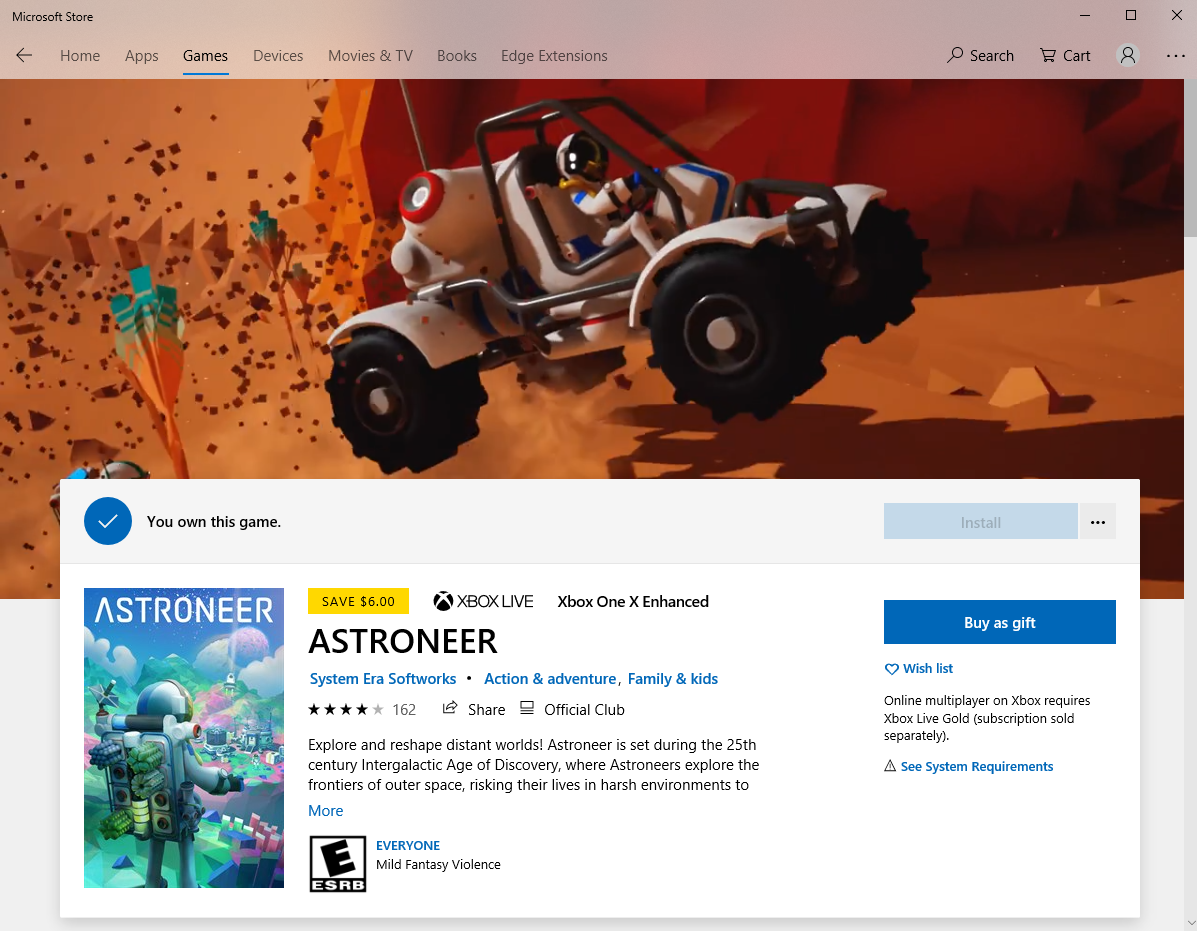Click the Install button
Viewport: 1197px width, 931px height.
tap(980, 522)
